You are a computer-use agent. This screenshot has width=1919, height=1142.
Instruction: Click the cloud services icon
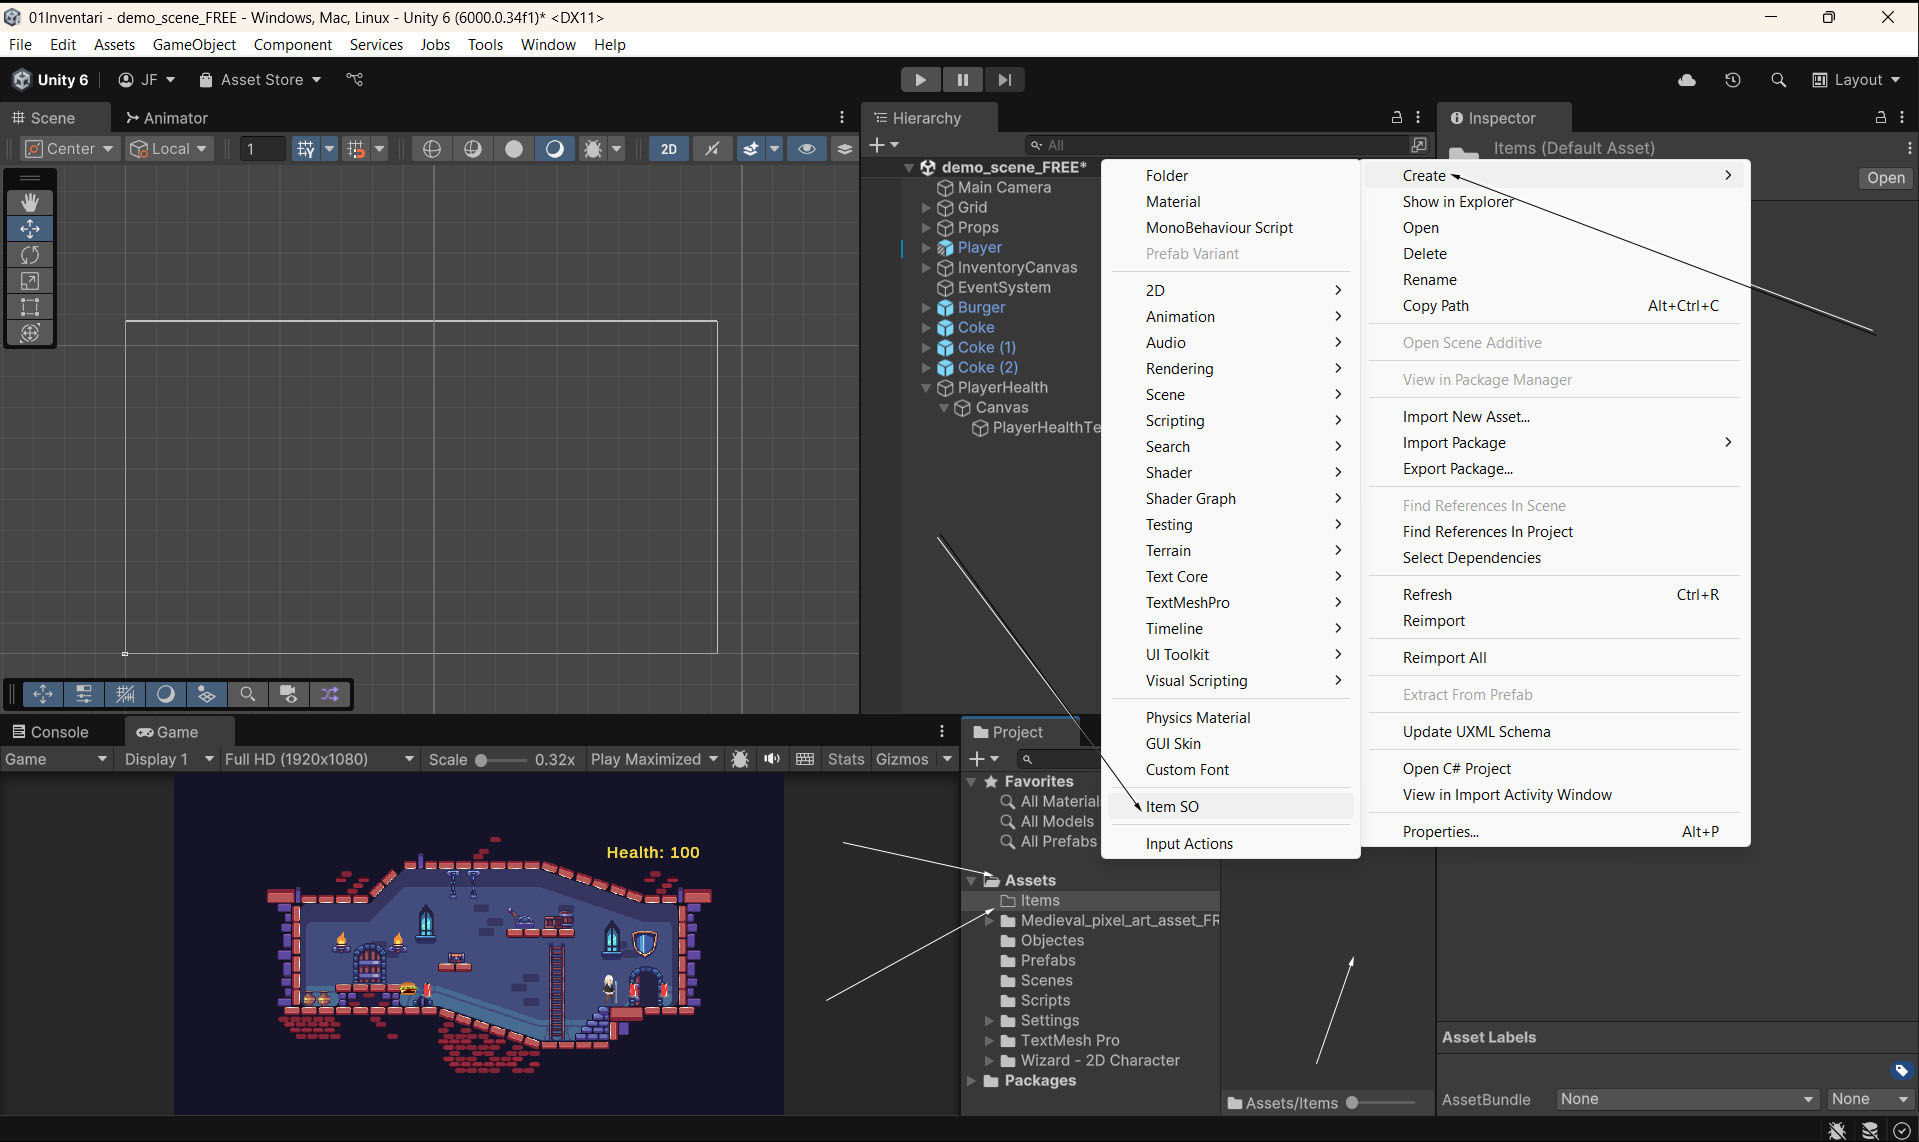pos(1686,80)
